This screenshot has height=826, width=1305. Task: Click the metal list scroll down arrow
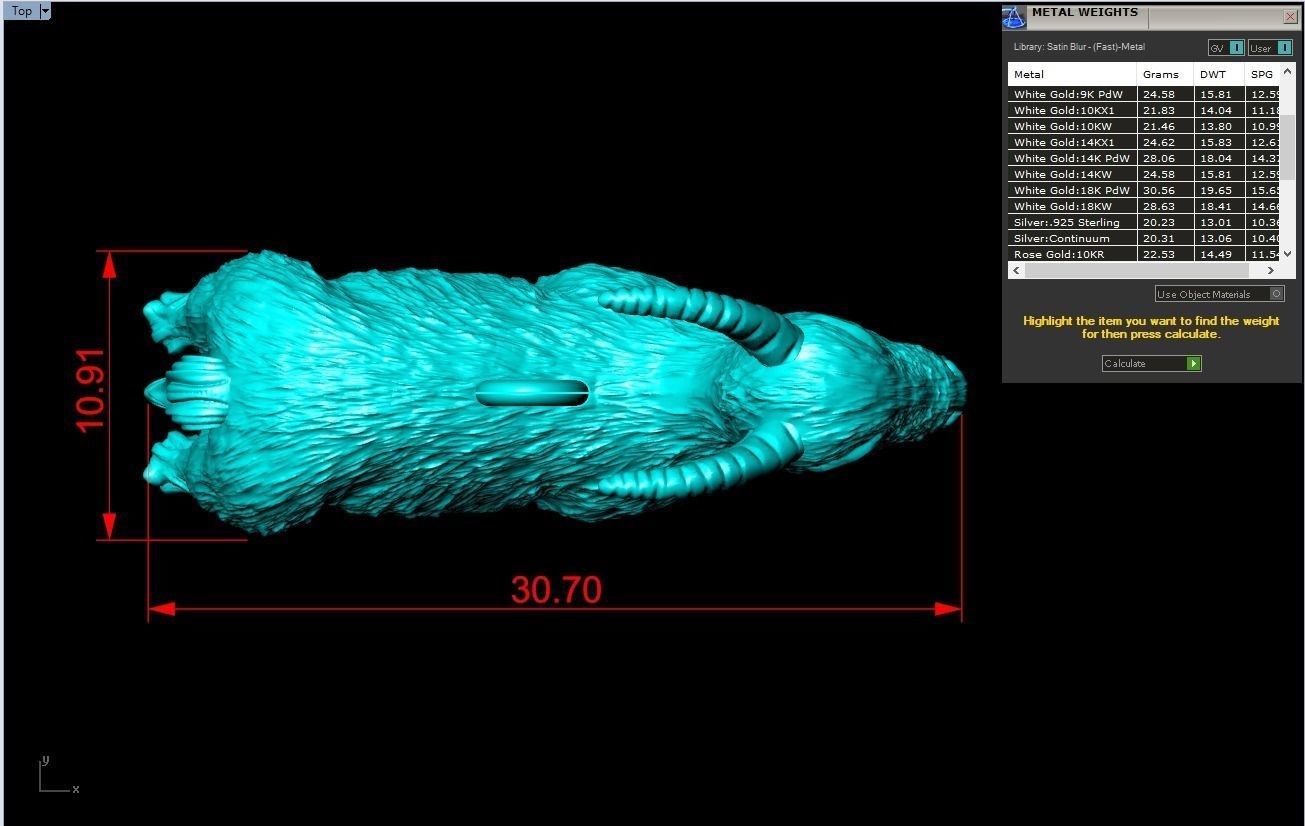pyautogui.click(x=1288, y=254)
